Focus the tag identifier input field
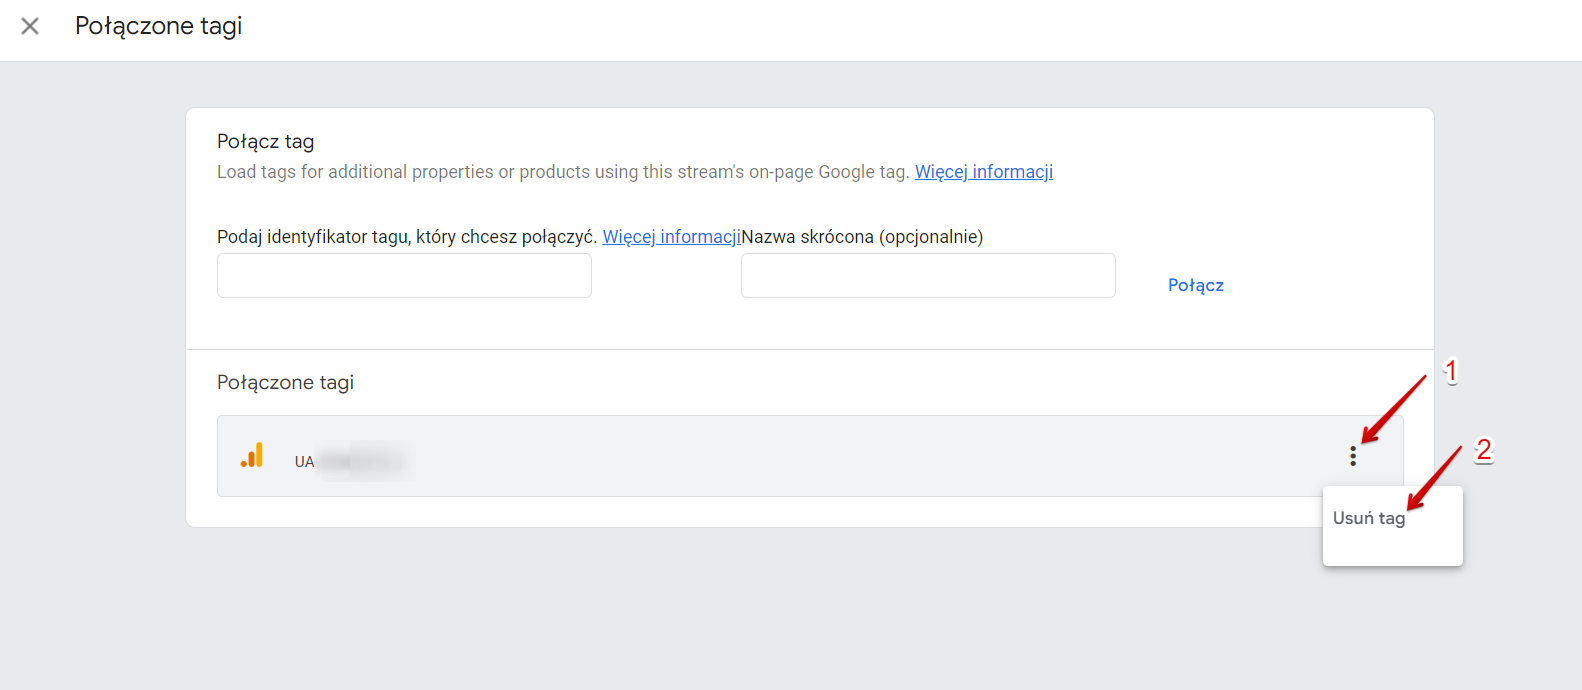 (x=404, y=275)
